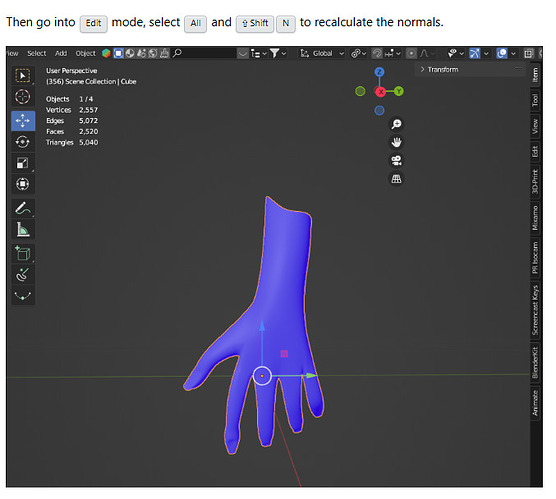Select the Measure tool
The width and height of the screenshot is (556, 499).
point(23,229)
